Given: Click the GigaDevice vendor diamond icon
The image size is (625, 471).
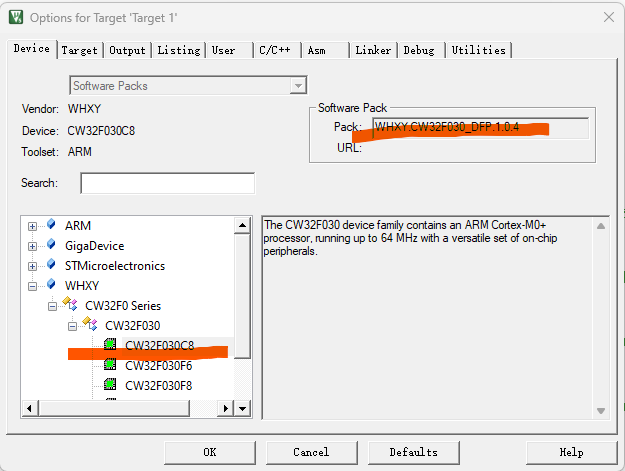Looking at the screenshot, I should point(51,244).
